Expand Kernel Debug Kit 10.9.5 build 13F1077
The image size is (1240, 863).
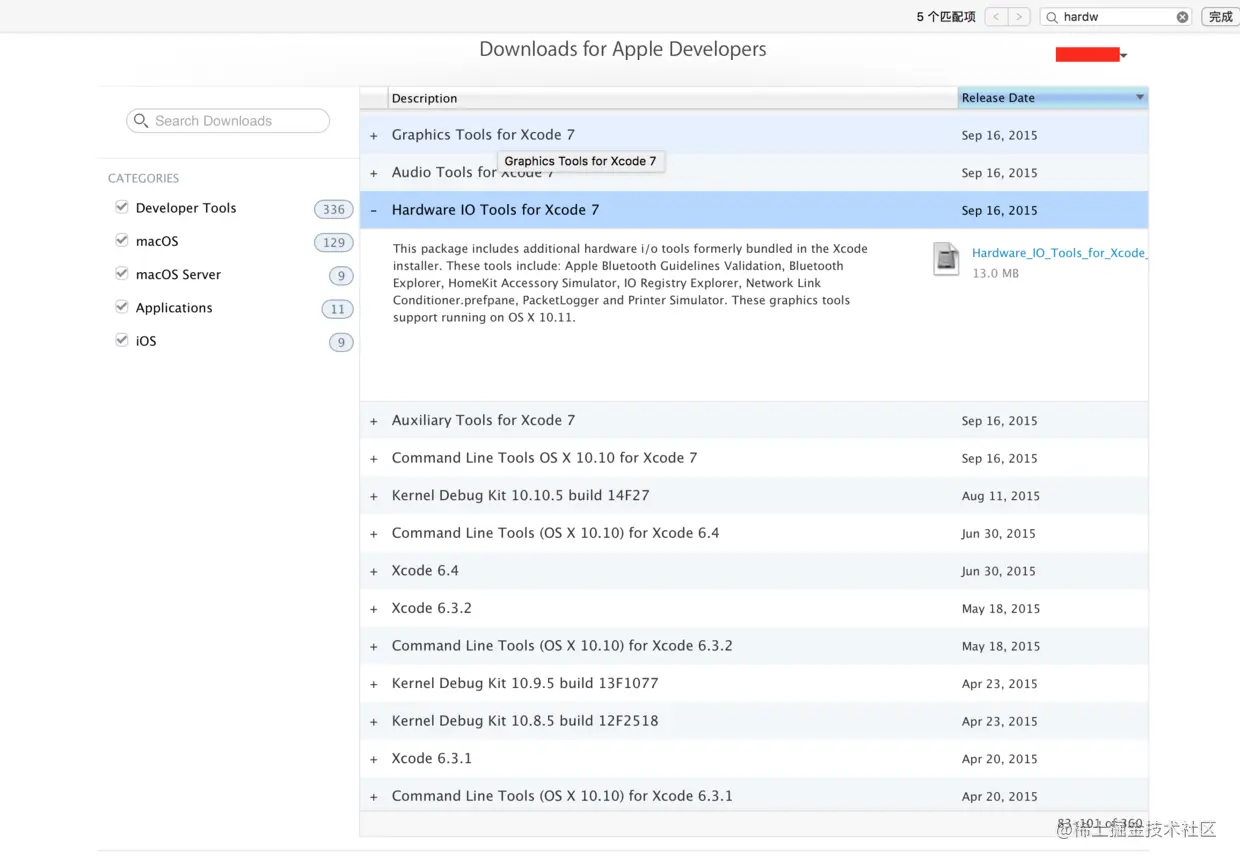point(374,684)
